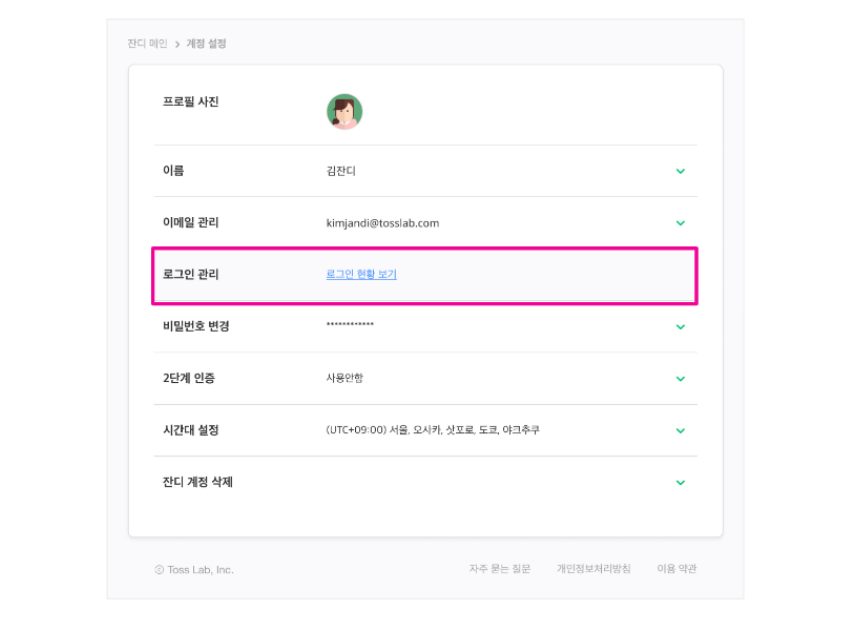Expand the 이름 row chevron

click(x=680, y=171)
